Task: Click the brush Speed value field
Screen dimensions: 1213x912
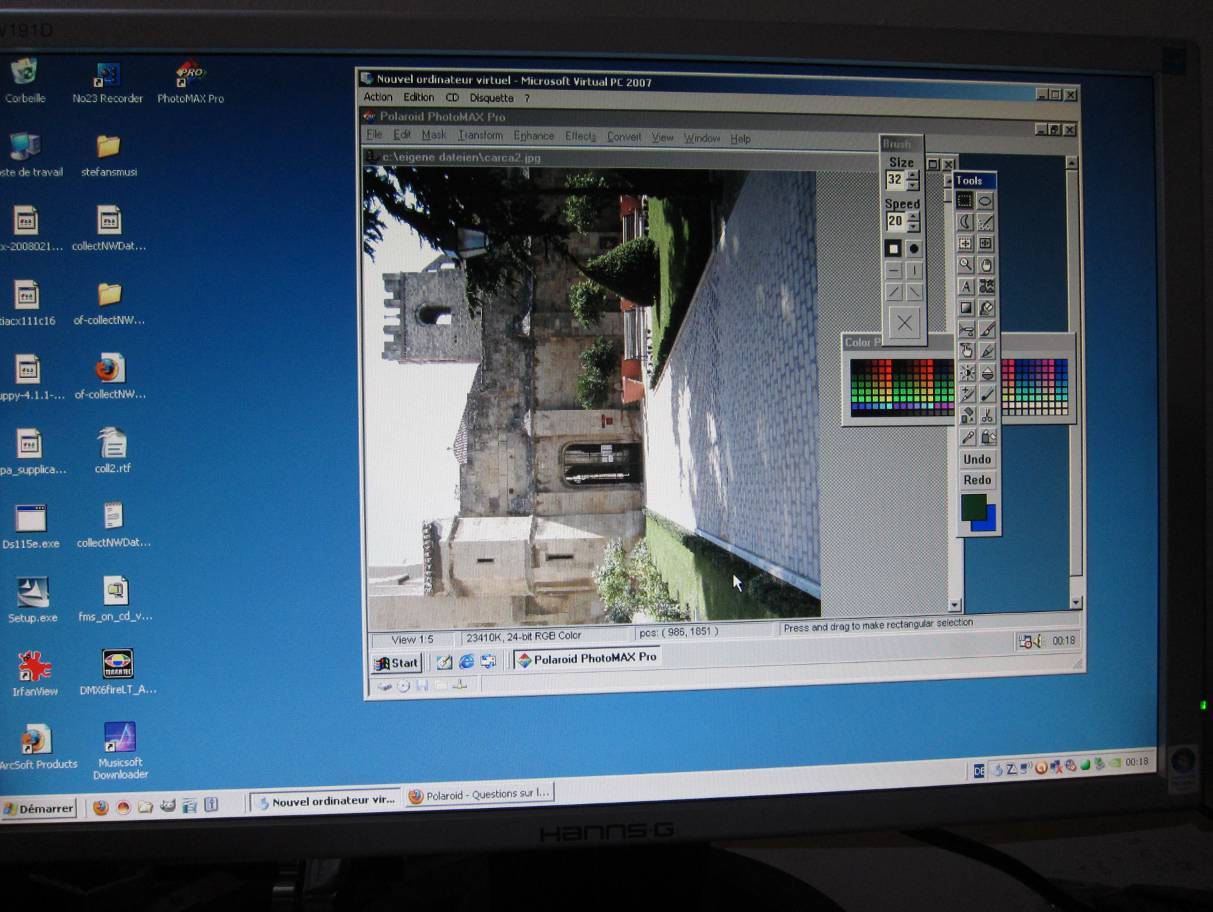Action: (x=895, y=222)
